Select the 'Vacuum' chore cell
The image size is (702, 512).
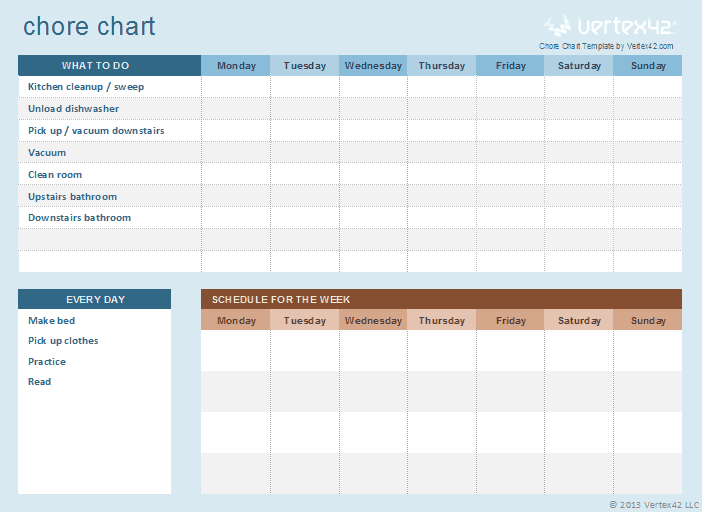(110, 153)
